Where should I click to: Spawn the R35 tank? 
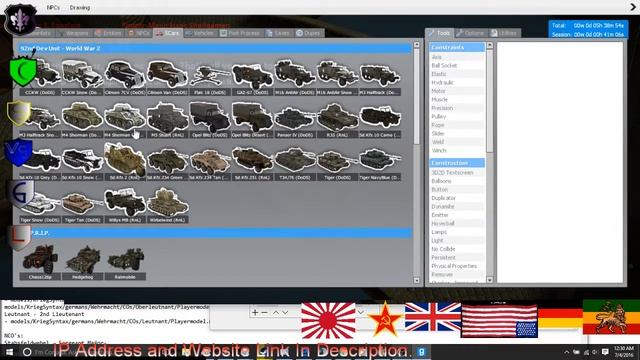pyautogui.click(x=337, y=120)
